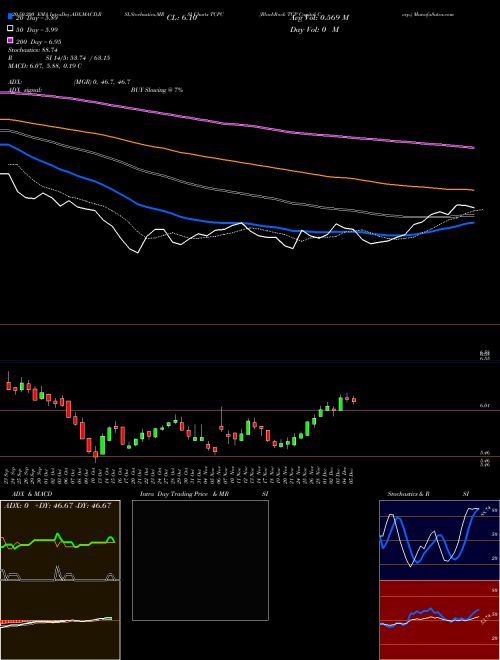This screenshot has width=500, height=660.
Task: Click the tall green candle near chart's right end
Action: [x=340, y=403]
